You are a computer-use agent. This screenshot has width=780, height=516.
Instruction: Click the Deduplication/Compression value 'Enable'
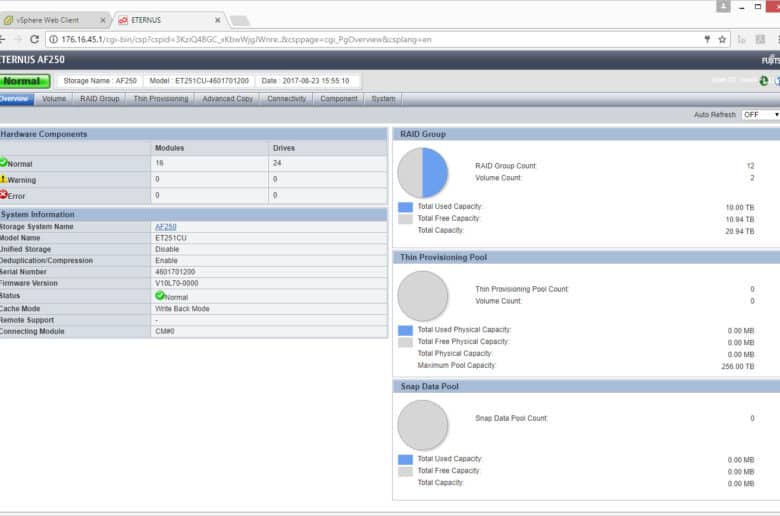(x=166, y=261)
